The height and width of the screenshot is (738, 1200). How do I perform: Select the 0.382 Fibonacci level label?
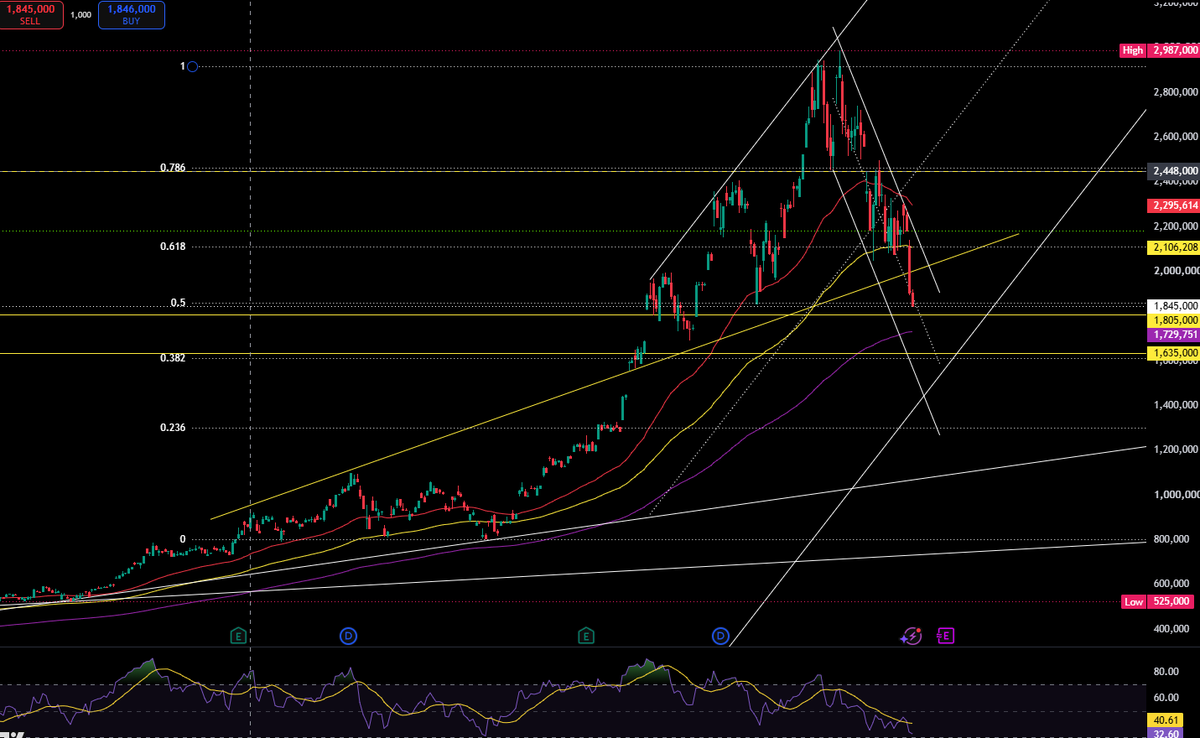tap(173, 357)
